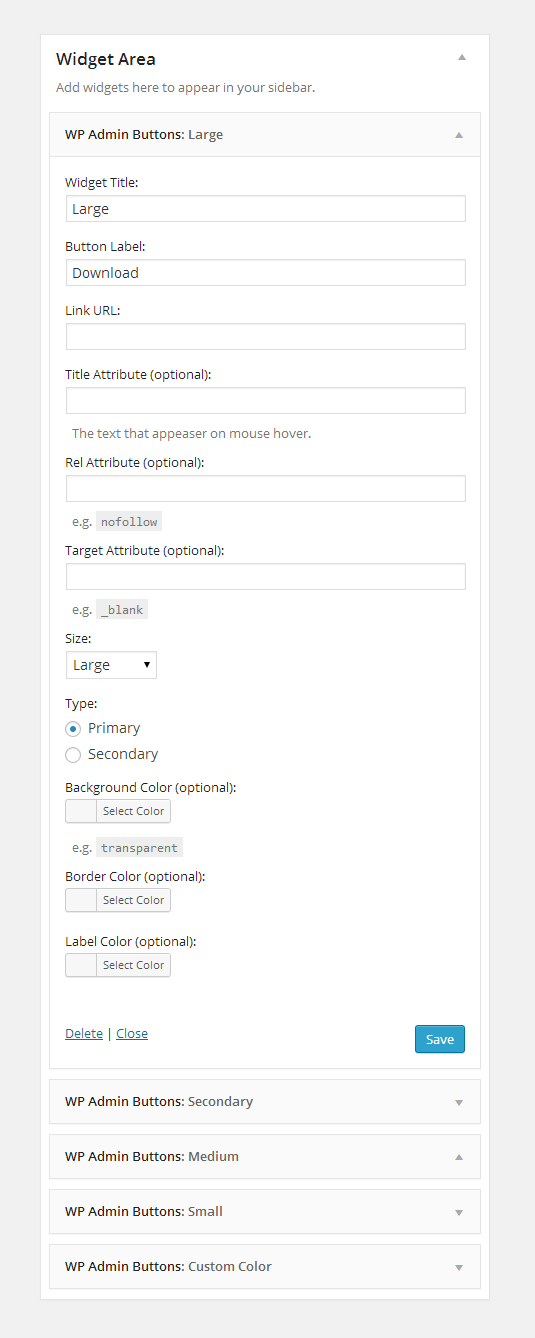Open the Size dropdown showing Large
535x1338 pixels.
tap(111, 665)
